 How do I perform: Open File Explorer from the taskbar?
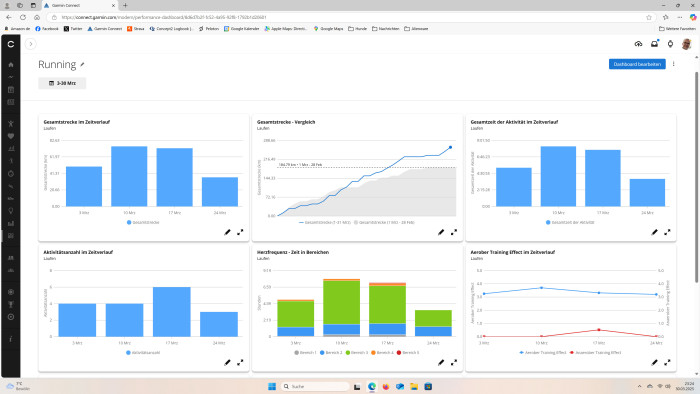[414, 386]
